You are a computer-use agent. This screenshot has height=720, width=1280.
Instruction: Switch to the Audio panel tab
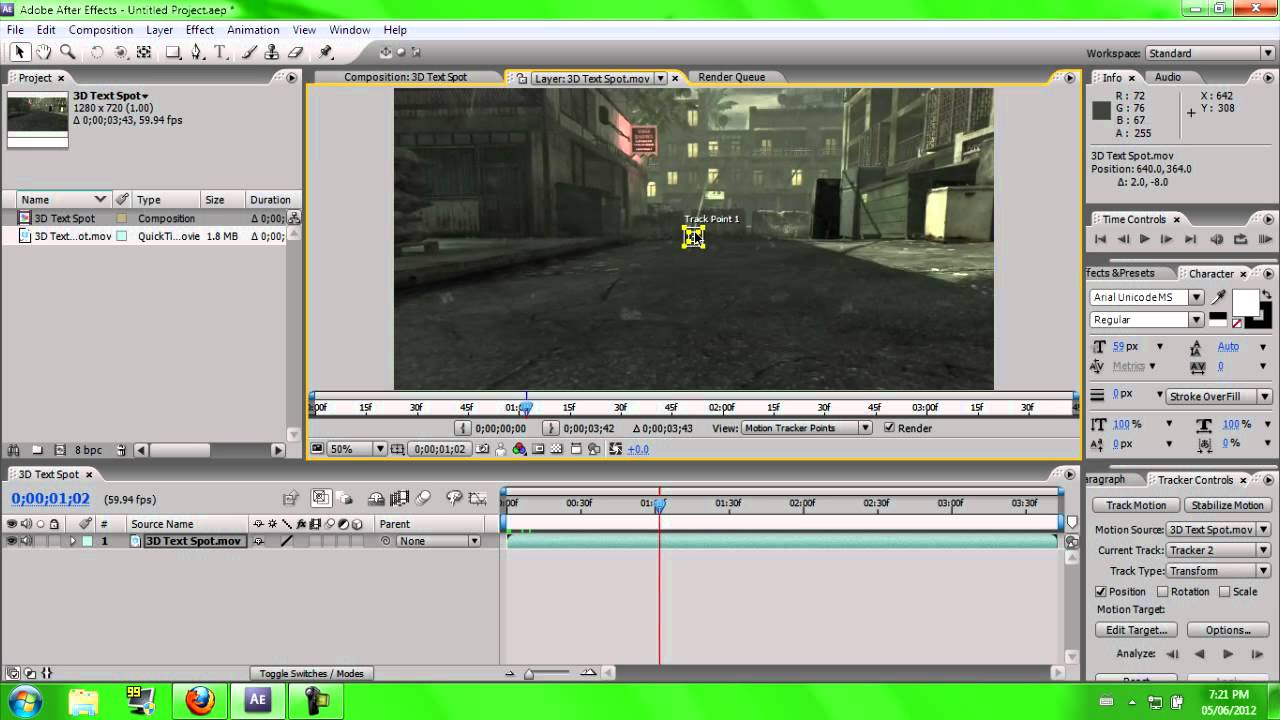1168,77
